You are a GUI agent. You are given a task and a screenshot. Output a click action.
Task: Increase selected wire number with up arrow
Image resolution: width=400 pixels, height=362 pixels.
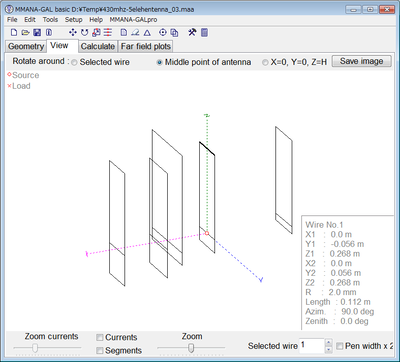click(x=328, y=342)
